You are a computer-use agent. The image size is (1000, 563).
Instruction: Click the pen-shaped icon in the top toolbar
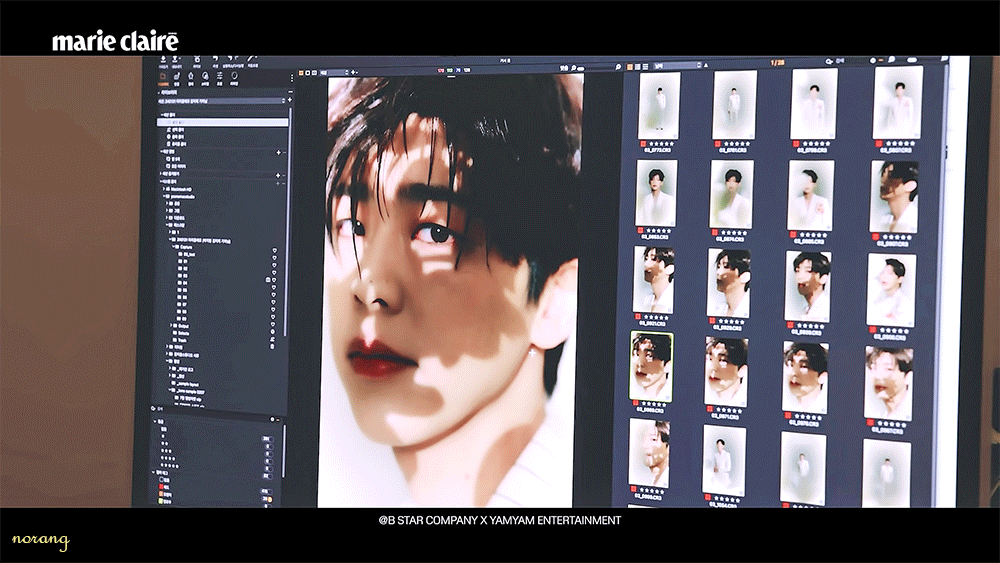[250, 59]
